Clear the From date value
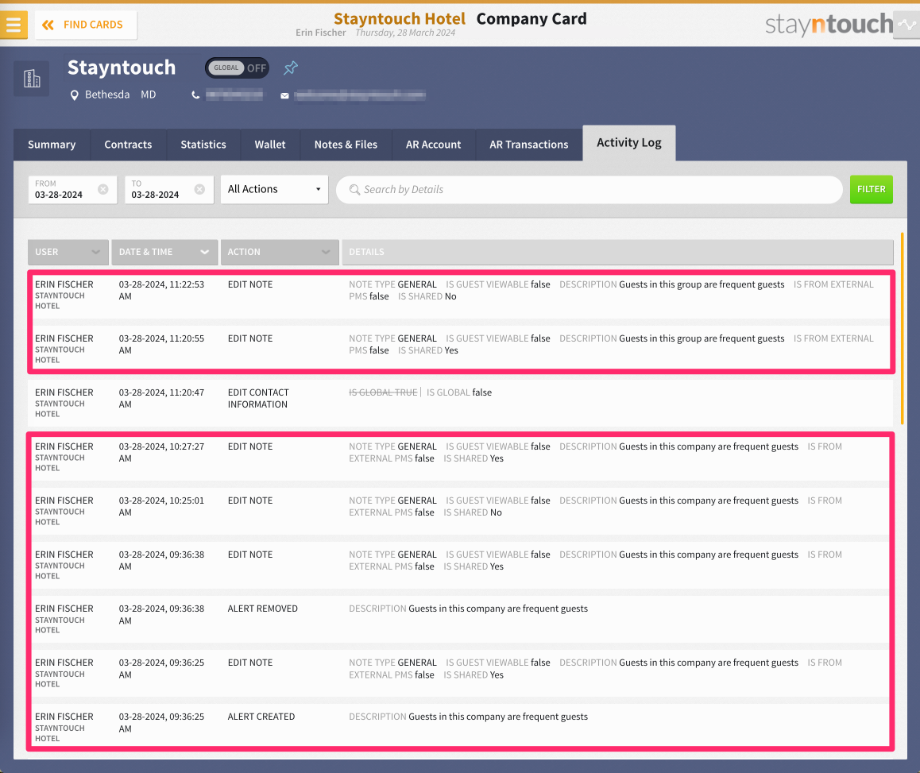The image size is (920, 773). point(103,189)
